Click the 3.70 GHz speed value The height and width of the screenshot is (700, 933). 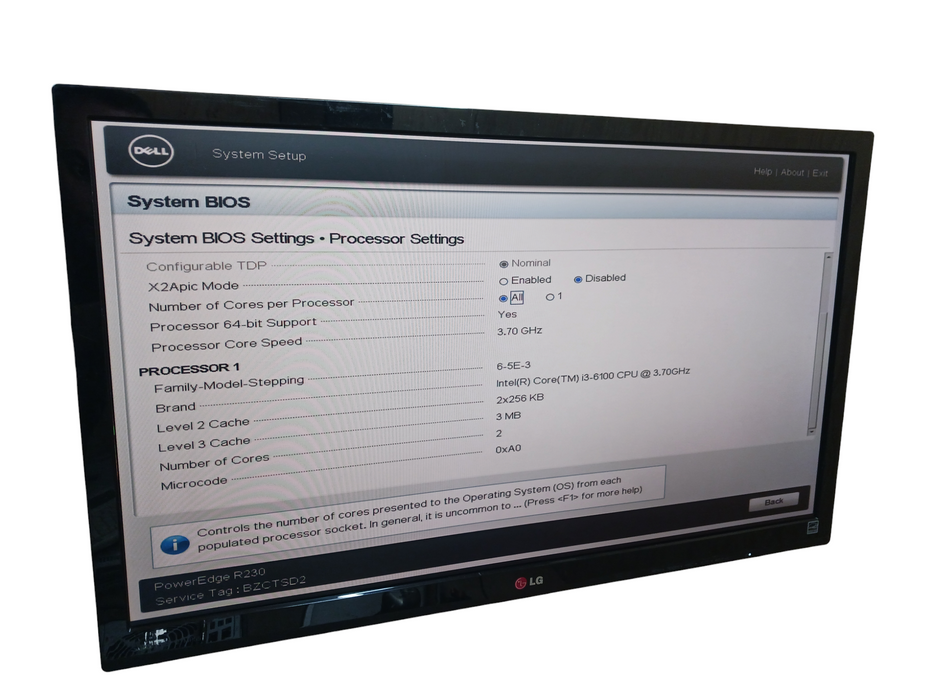519,331
